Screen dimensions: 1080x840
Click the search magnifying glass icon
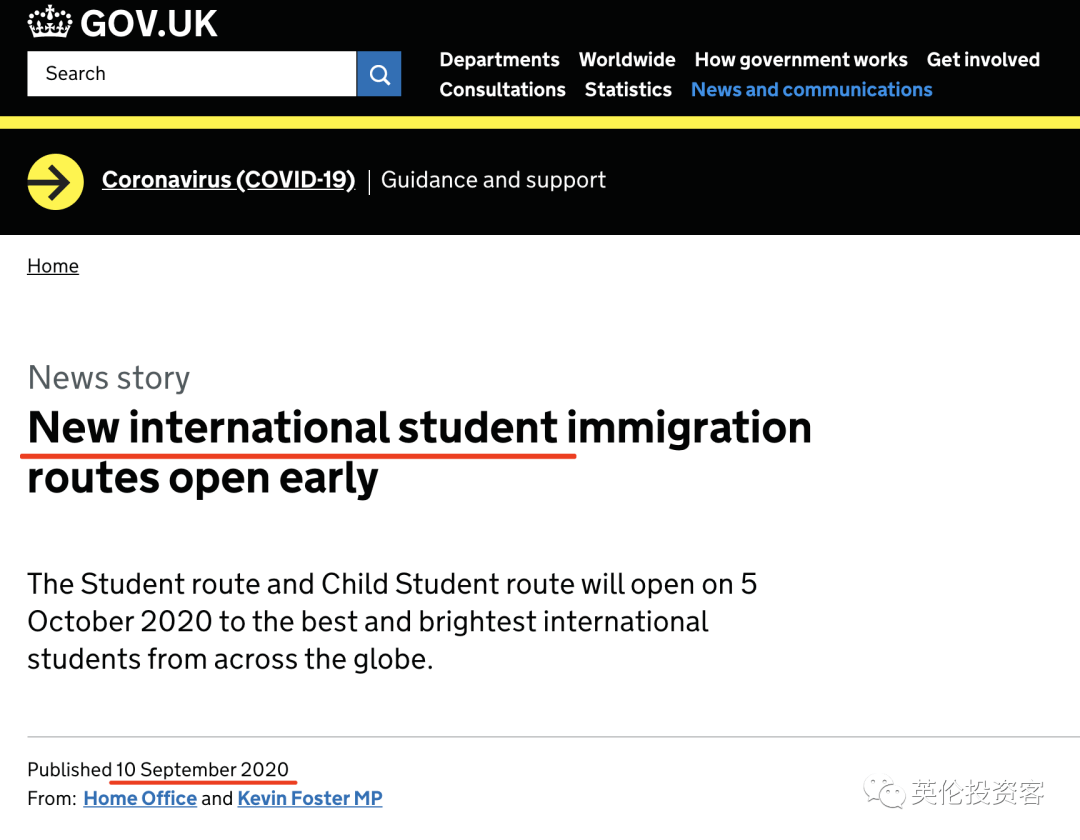(378, 73)
